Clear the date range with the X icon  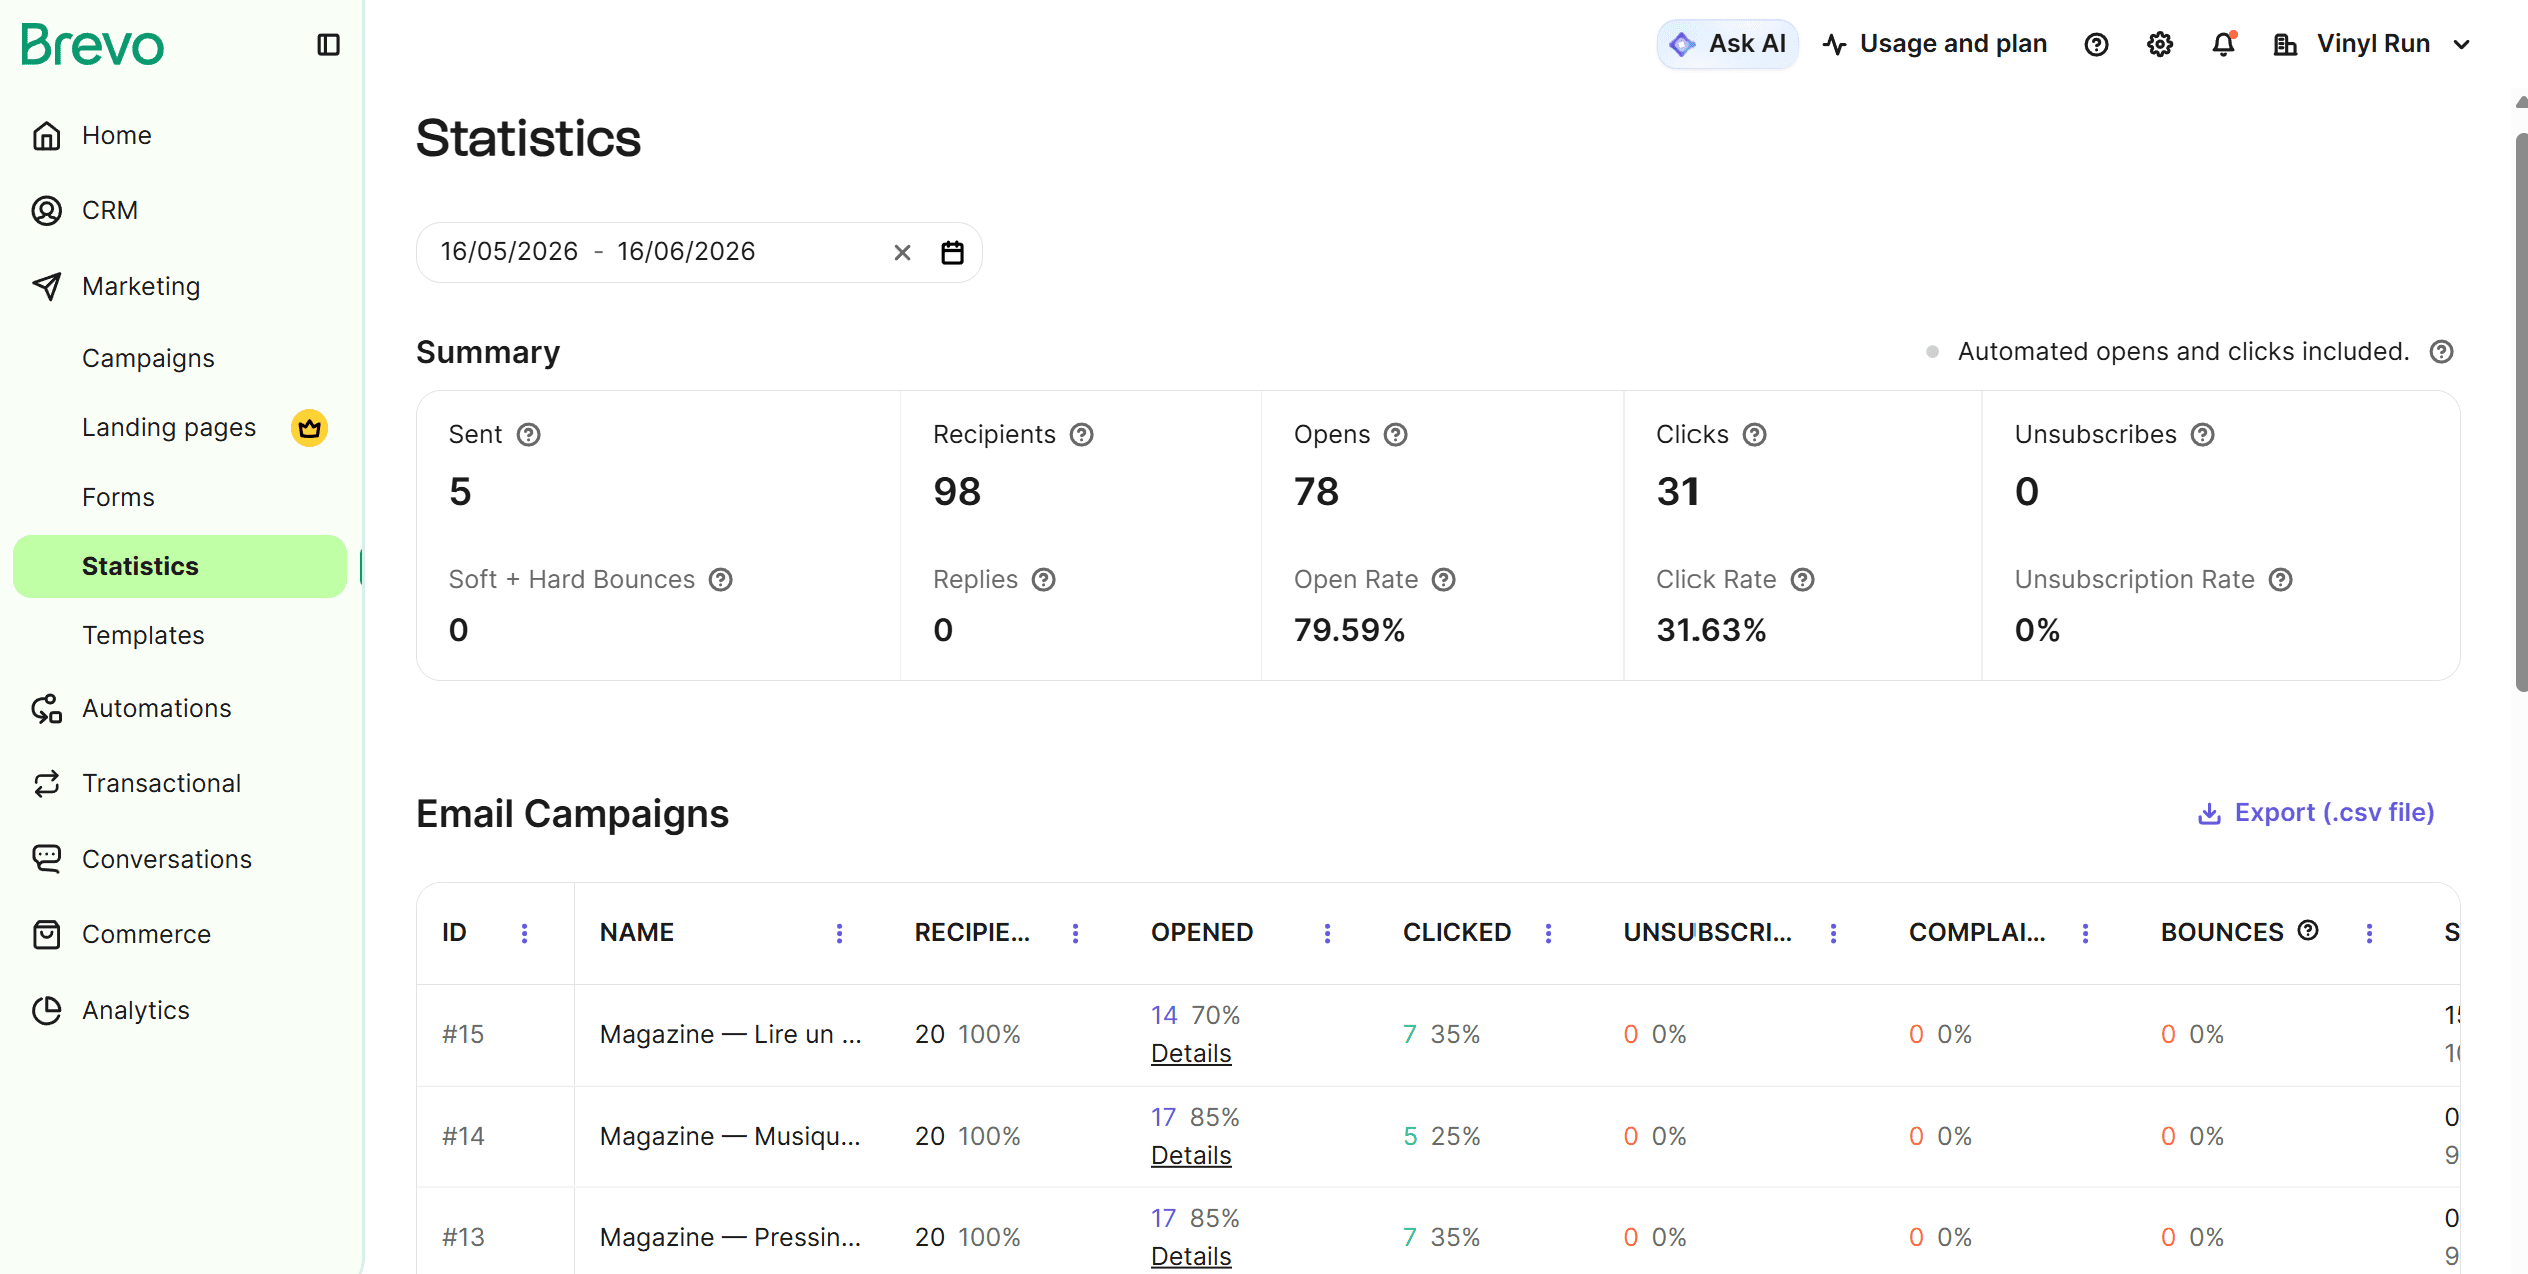pos(902,252)
